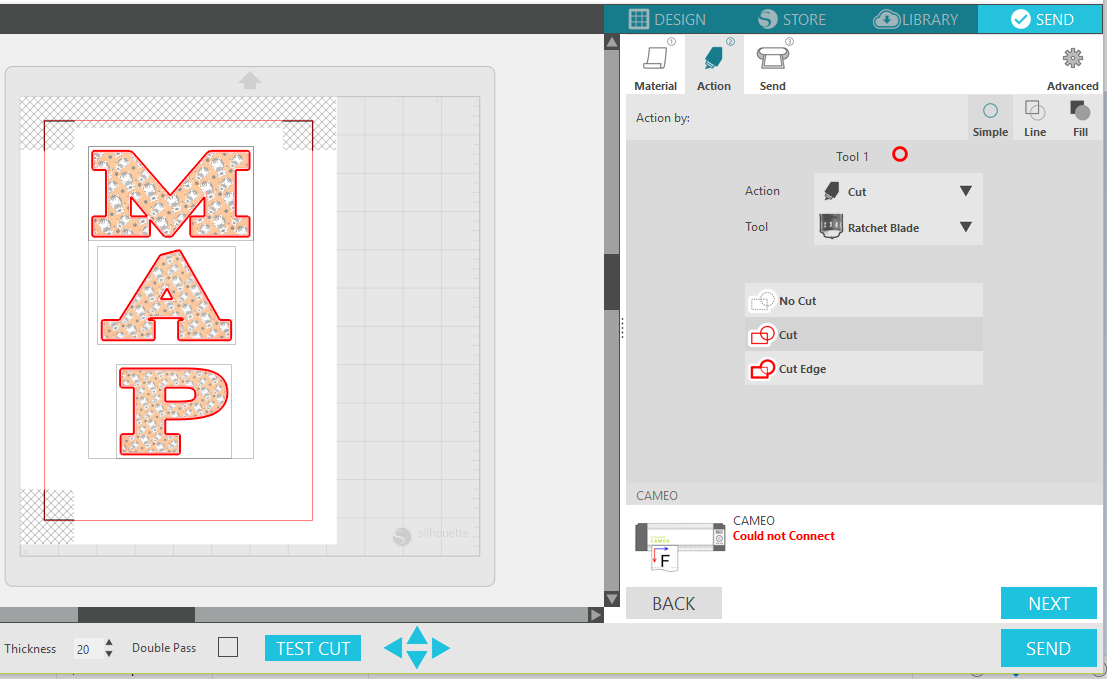Switch to Fill action mode
The height and width of the screenshot is (679, 1107).
click(1079, 117)
